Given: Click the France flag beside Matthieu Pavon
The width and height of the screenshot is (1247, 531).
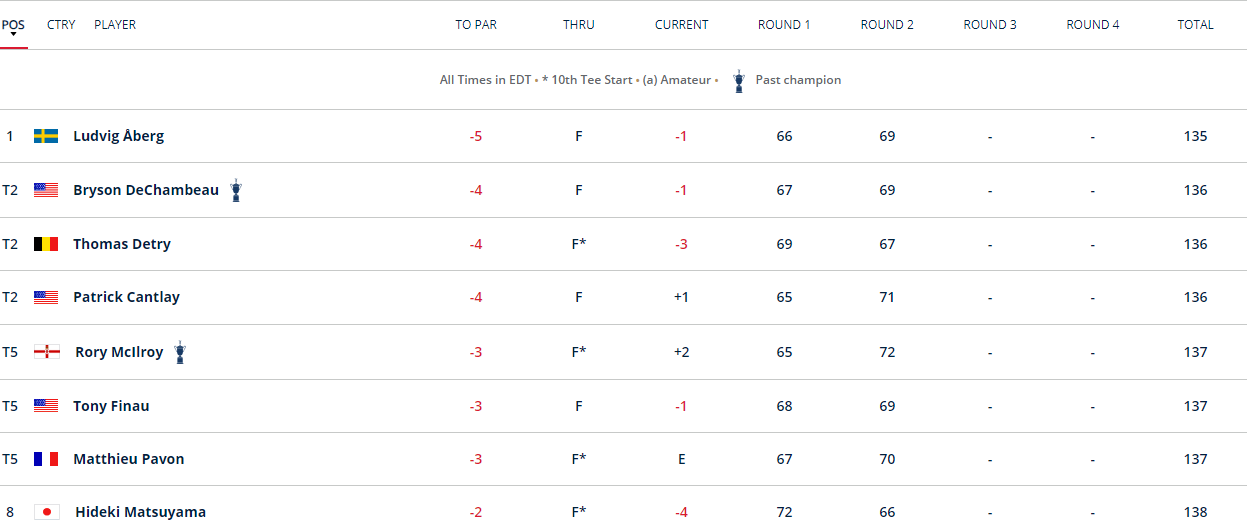Looking at the screenshot, I should pyautogui.click(x=46, y=459).
